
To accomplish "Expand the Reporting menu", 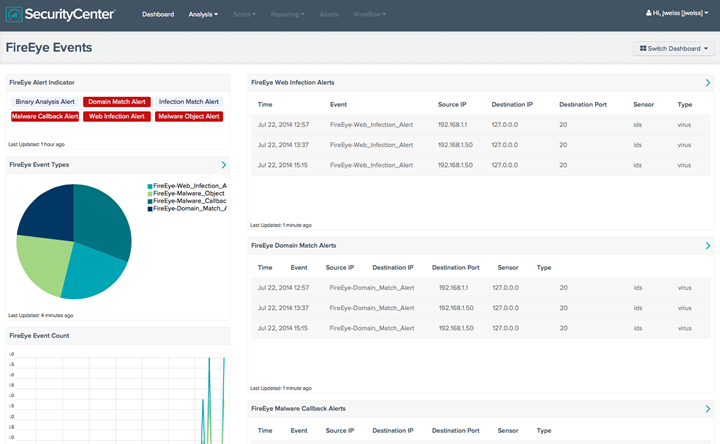I will pos(287,14).
